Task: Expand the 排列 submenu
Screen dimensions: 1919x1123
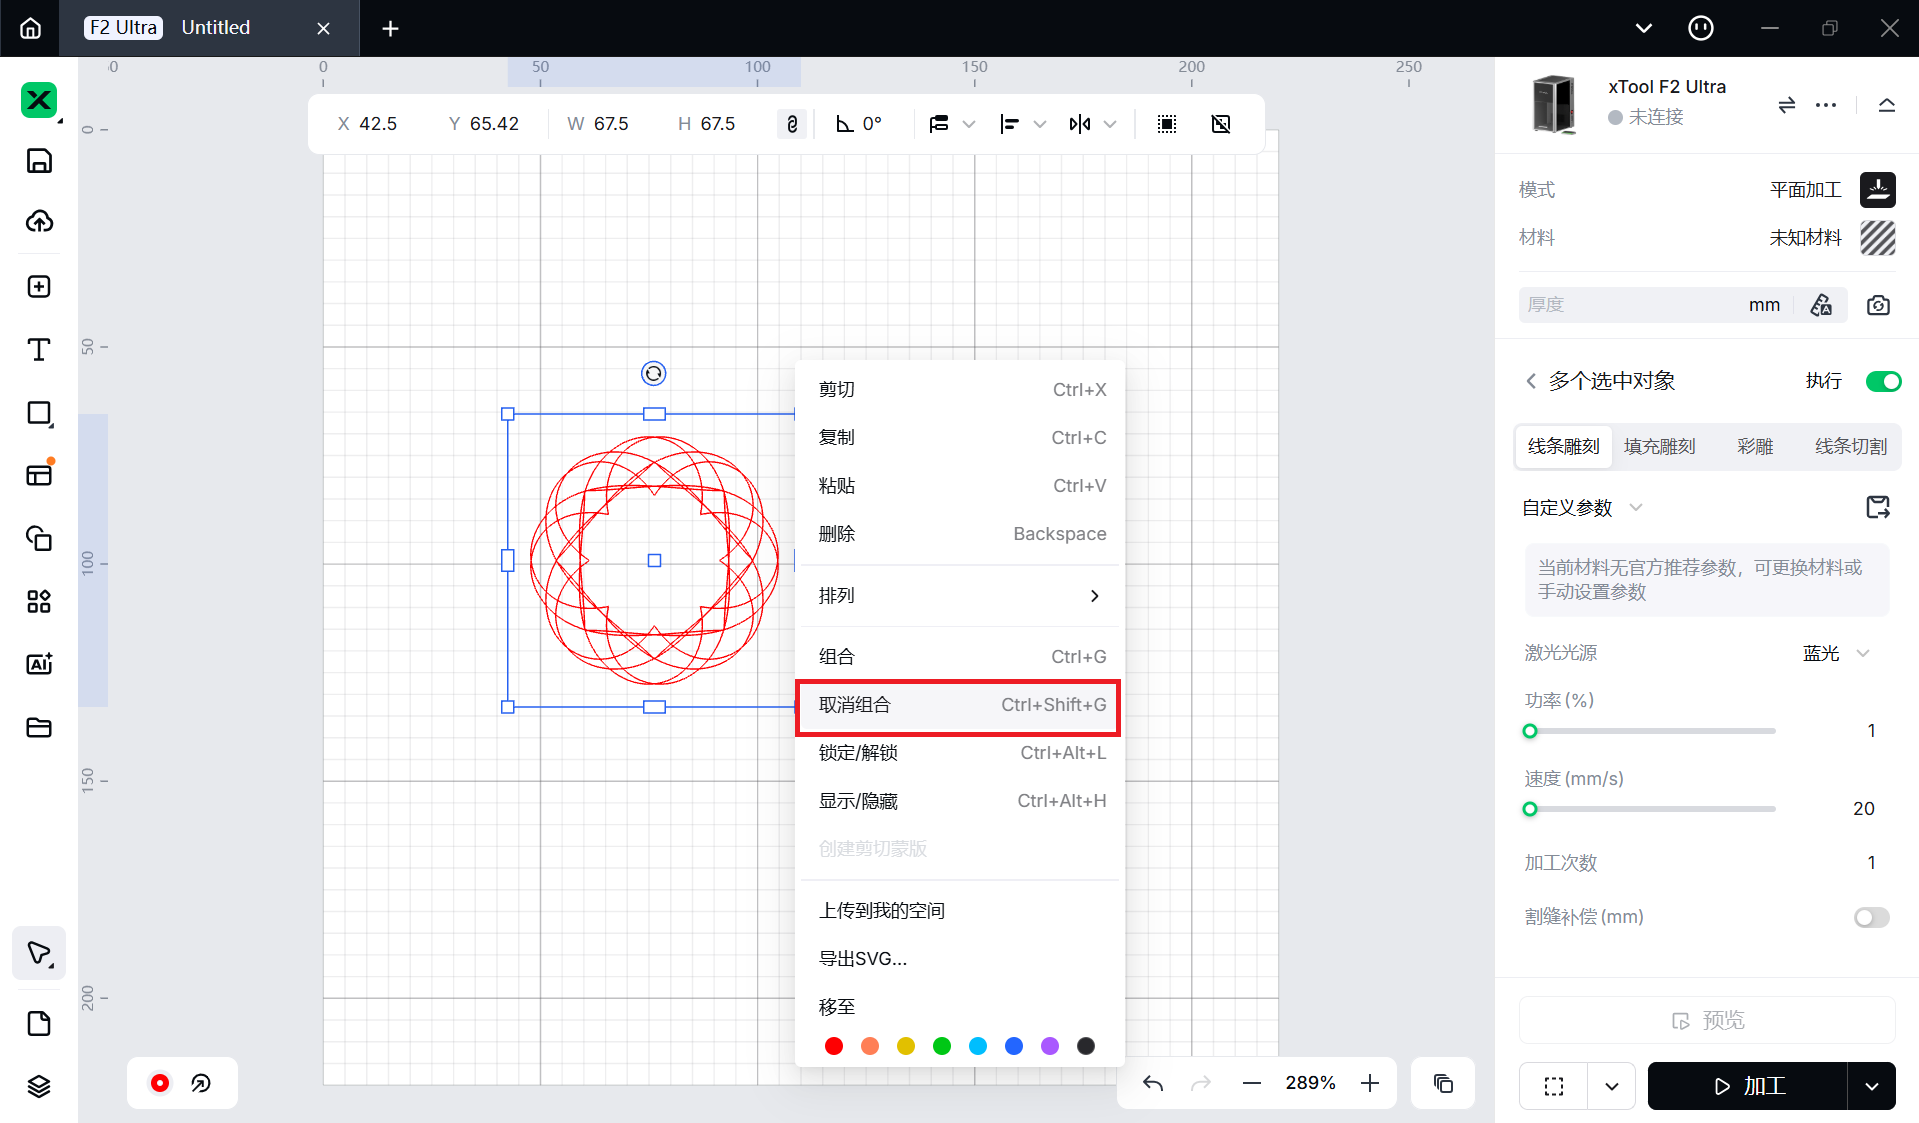Action: 958,596
